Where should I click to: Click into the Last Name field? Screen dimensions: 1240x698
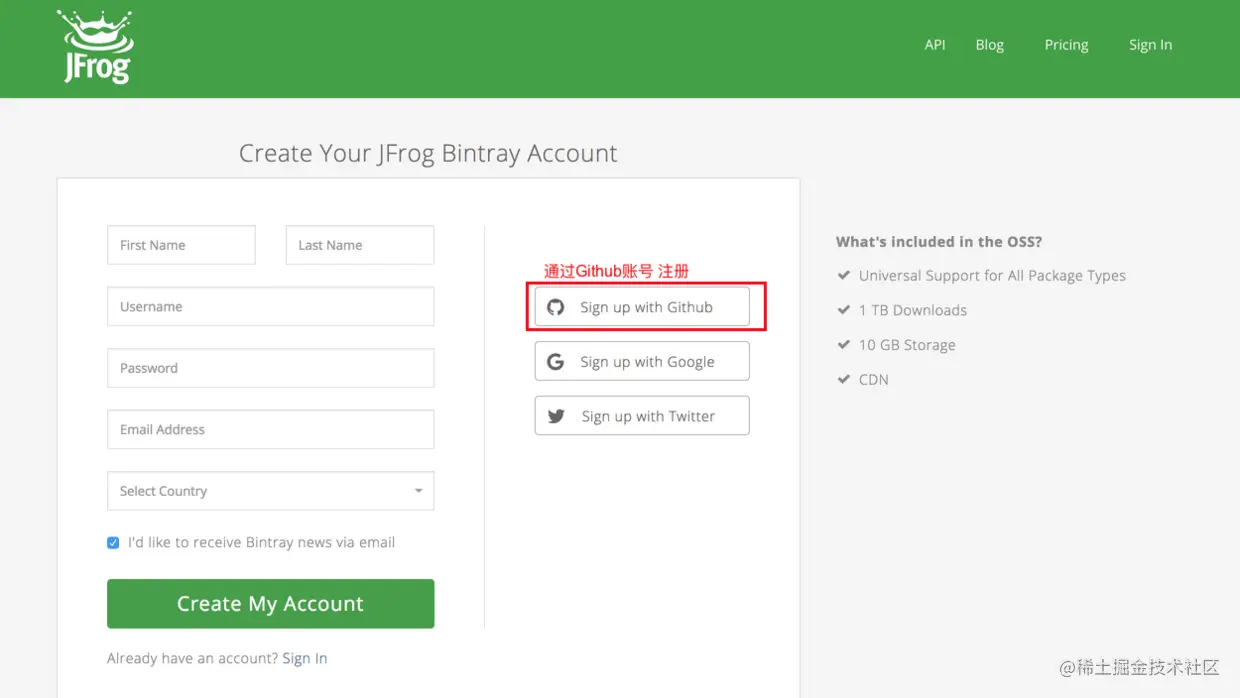(360, 245)
